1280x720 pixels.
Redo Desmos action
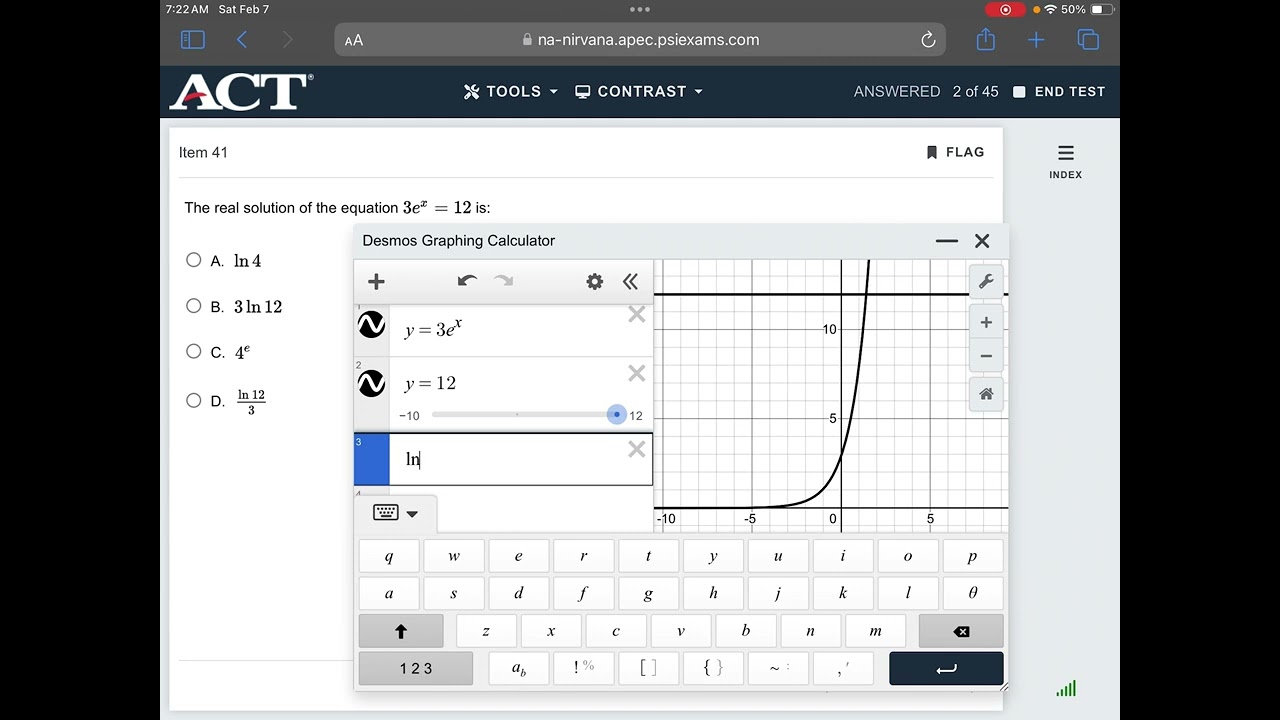coord(503,281)
